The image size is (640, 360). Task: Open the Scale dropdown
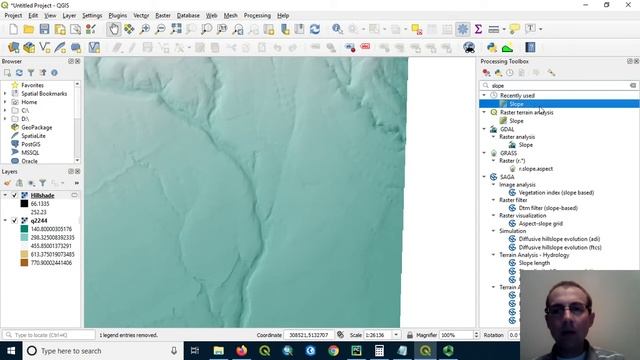(x=396, y=335)
